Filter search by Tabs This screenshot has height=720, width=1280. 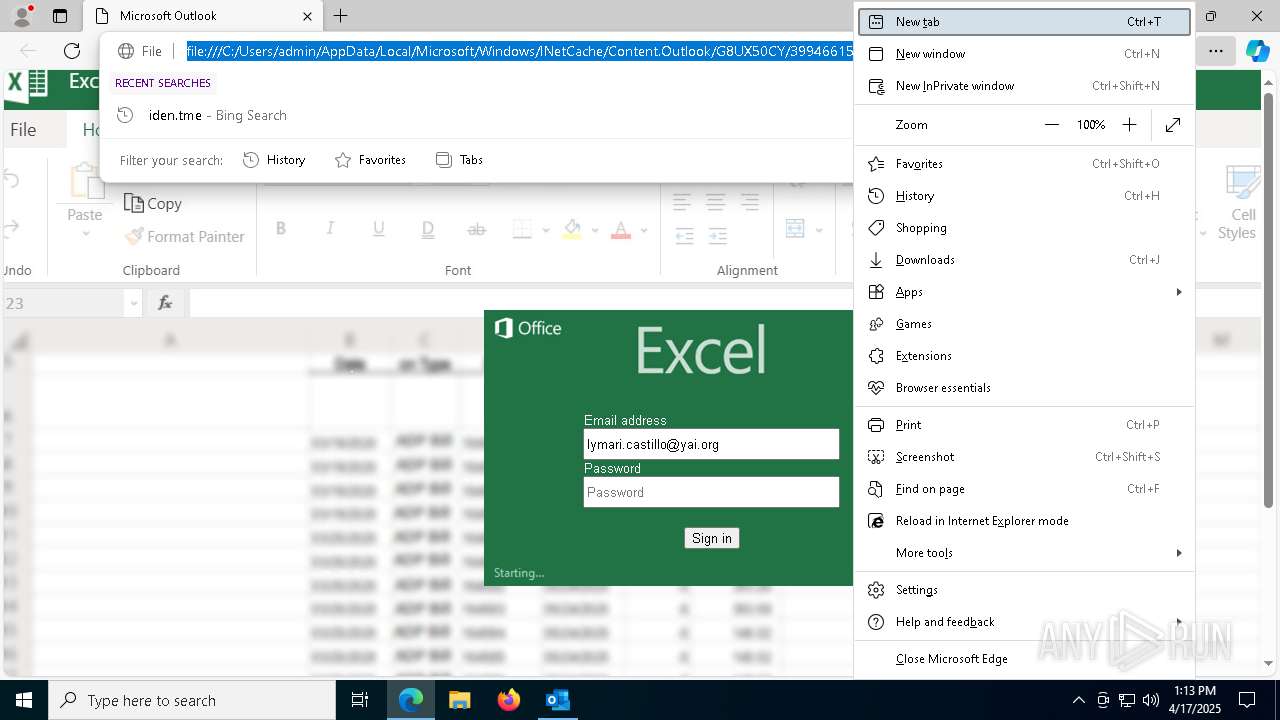pos(459,160)
